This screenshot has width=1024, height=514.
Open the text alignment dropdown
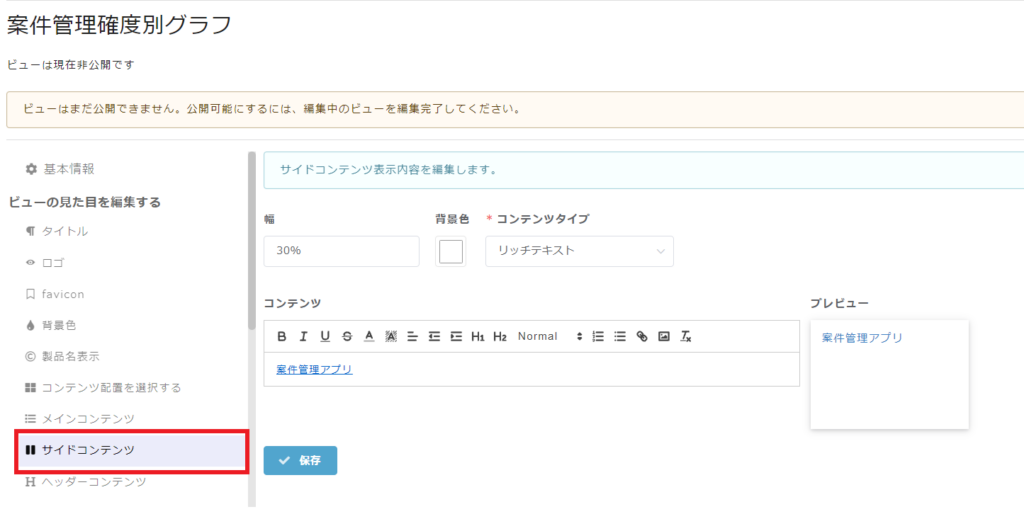click(412, 336)
